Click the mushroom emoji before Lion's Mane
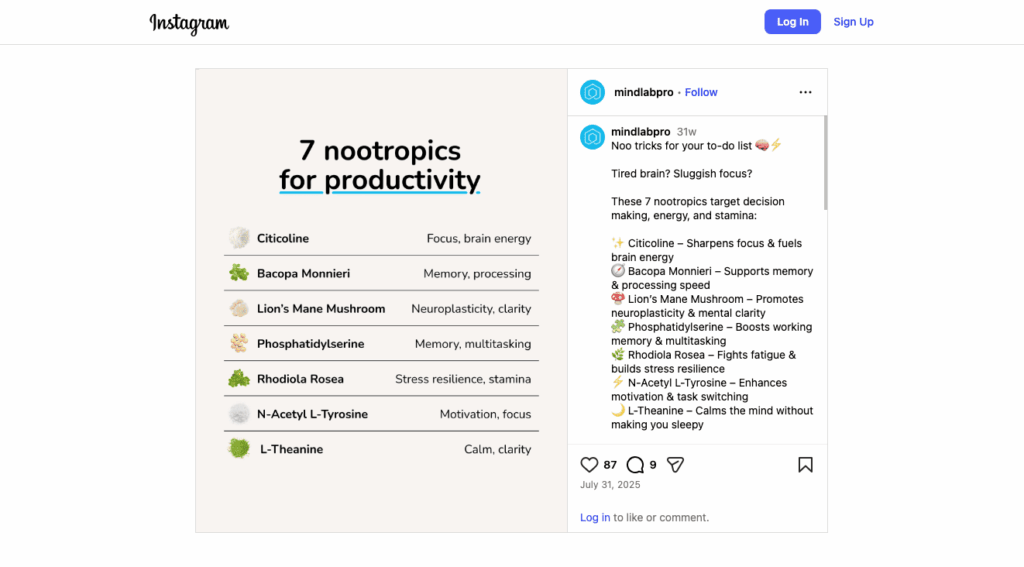Screen dimensions: 1024x567 coord(618,299)
